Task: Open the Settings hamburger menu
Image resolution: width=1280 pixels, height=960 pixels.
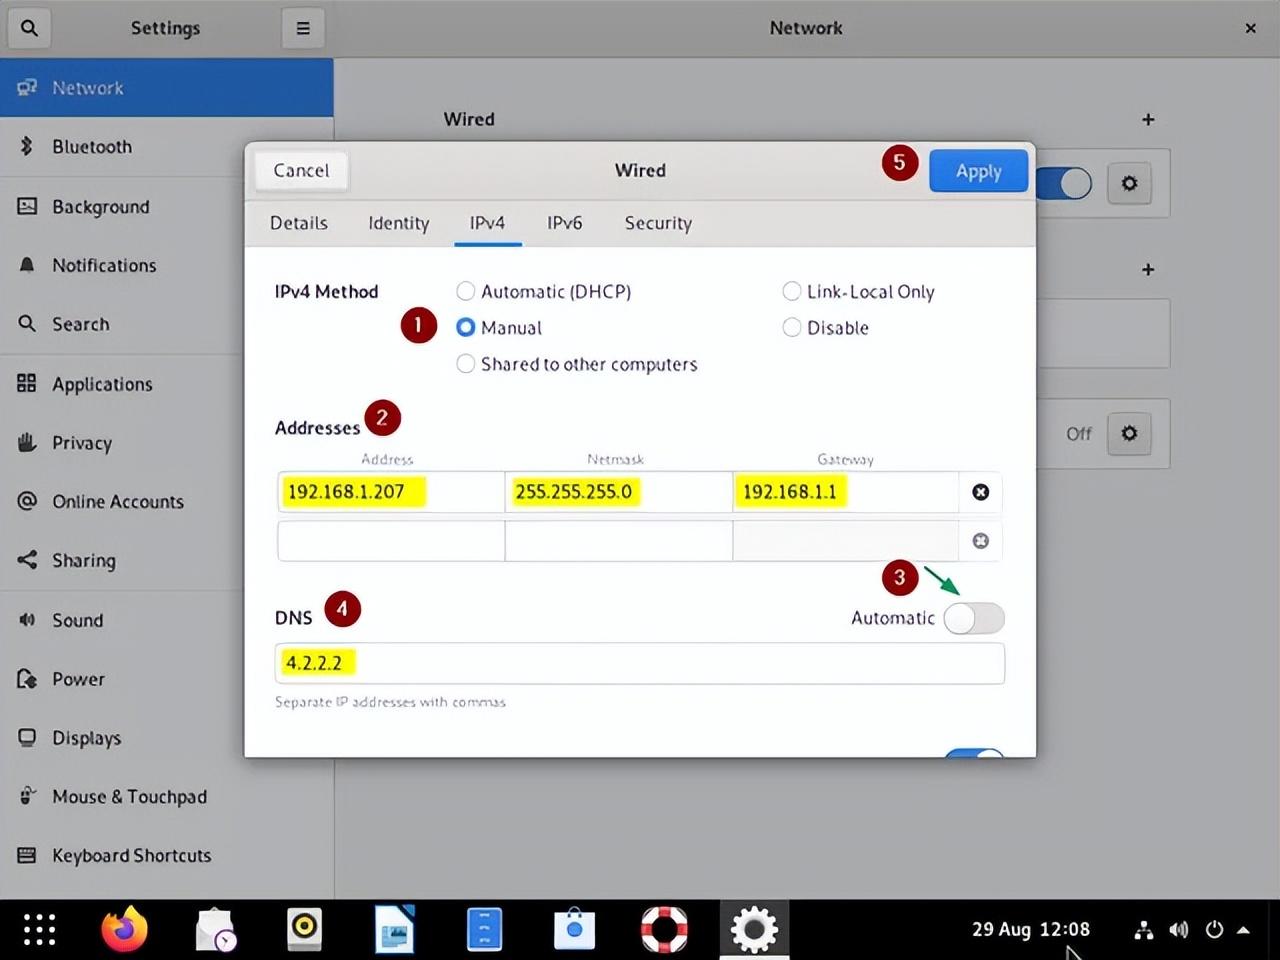Action: click(x=303, y=28)
